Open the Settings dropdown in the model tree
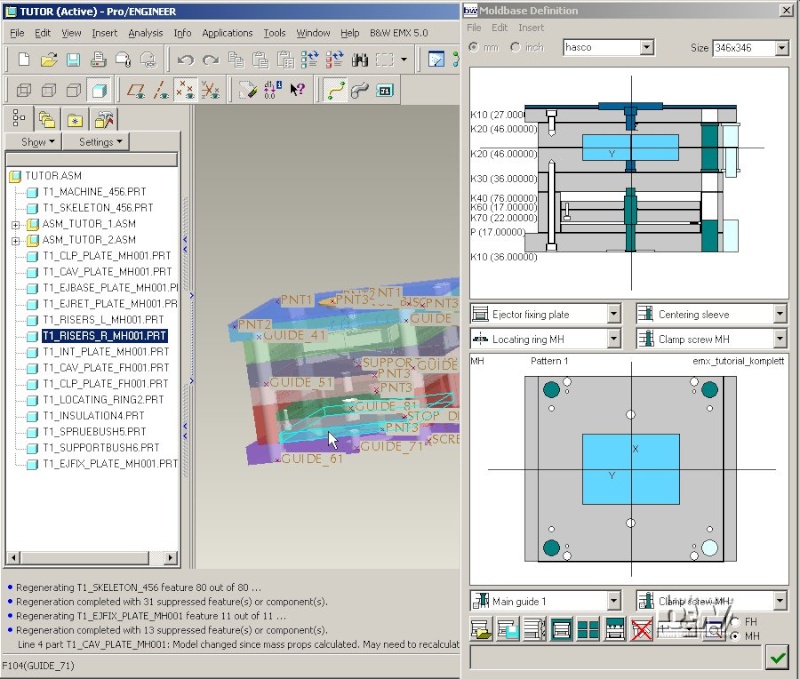Image resolution: width=800 pixels, height=679 pixels. point(96,142)
